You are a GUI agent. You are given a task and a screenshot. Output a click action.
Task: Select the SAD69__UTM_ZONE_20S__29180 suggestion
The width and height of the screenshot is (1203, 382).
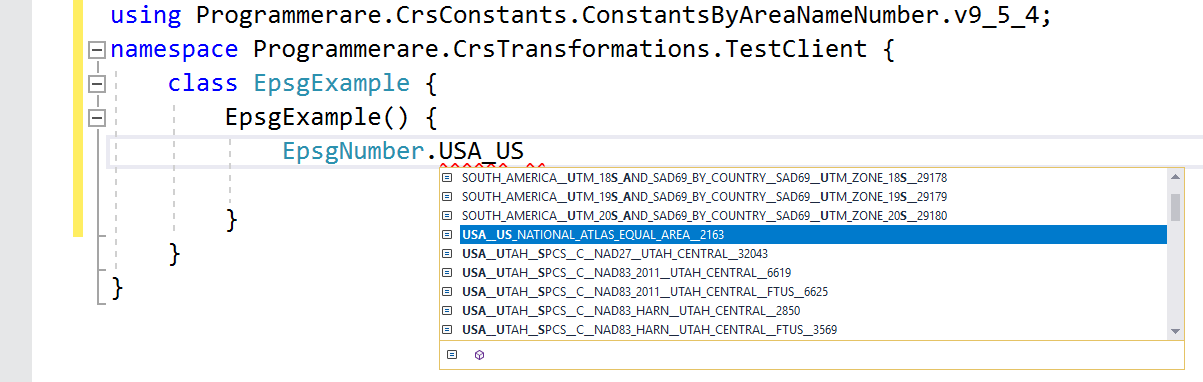click(x=812, y=216)
